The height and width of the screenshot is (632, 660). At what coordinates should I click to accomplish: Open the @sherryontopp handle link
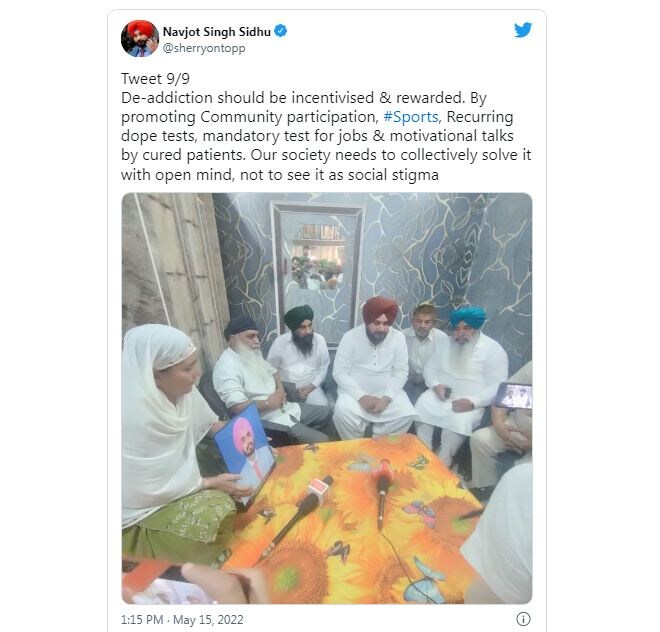204,48
